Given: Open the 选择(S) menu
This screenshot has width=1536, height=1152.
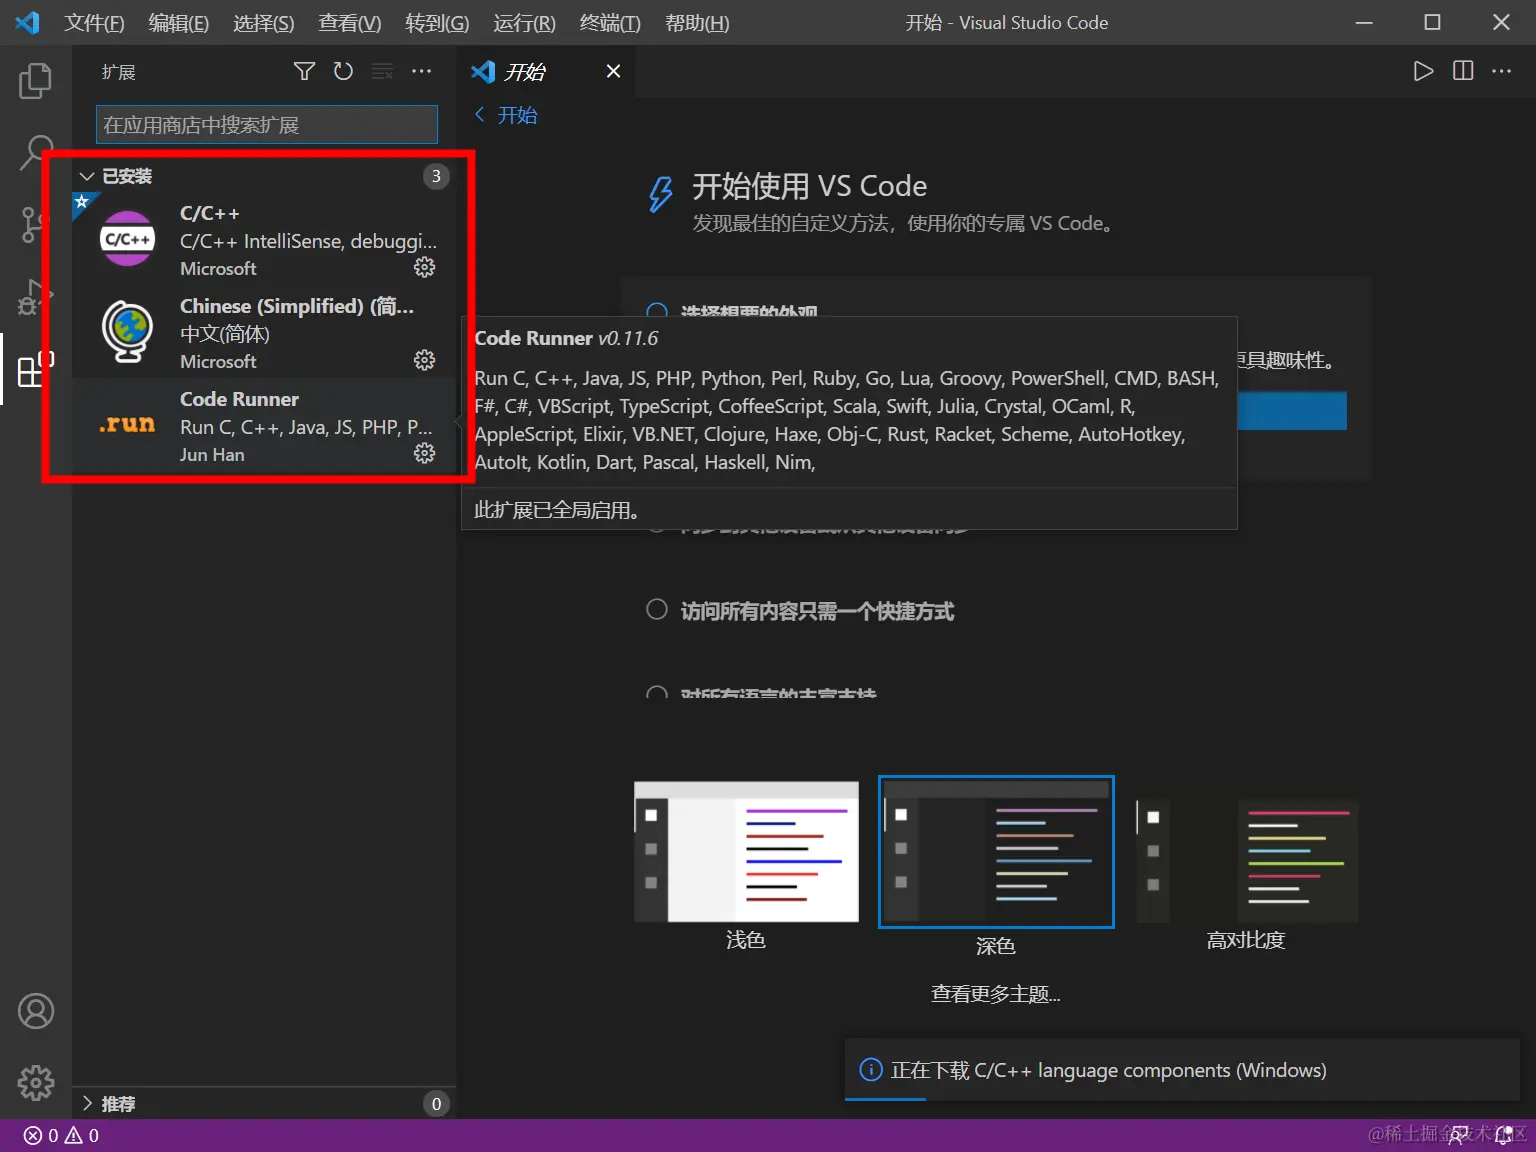Looking at the screenshot, I should pos(263,22).
